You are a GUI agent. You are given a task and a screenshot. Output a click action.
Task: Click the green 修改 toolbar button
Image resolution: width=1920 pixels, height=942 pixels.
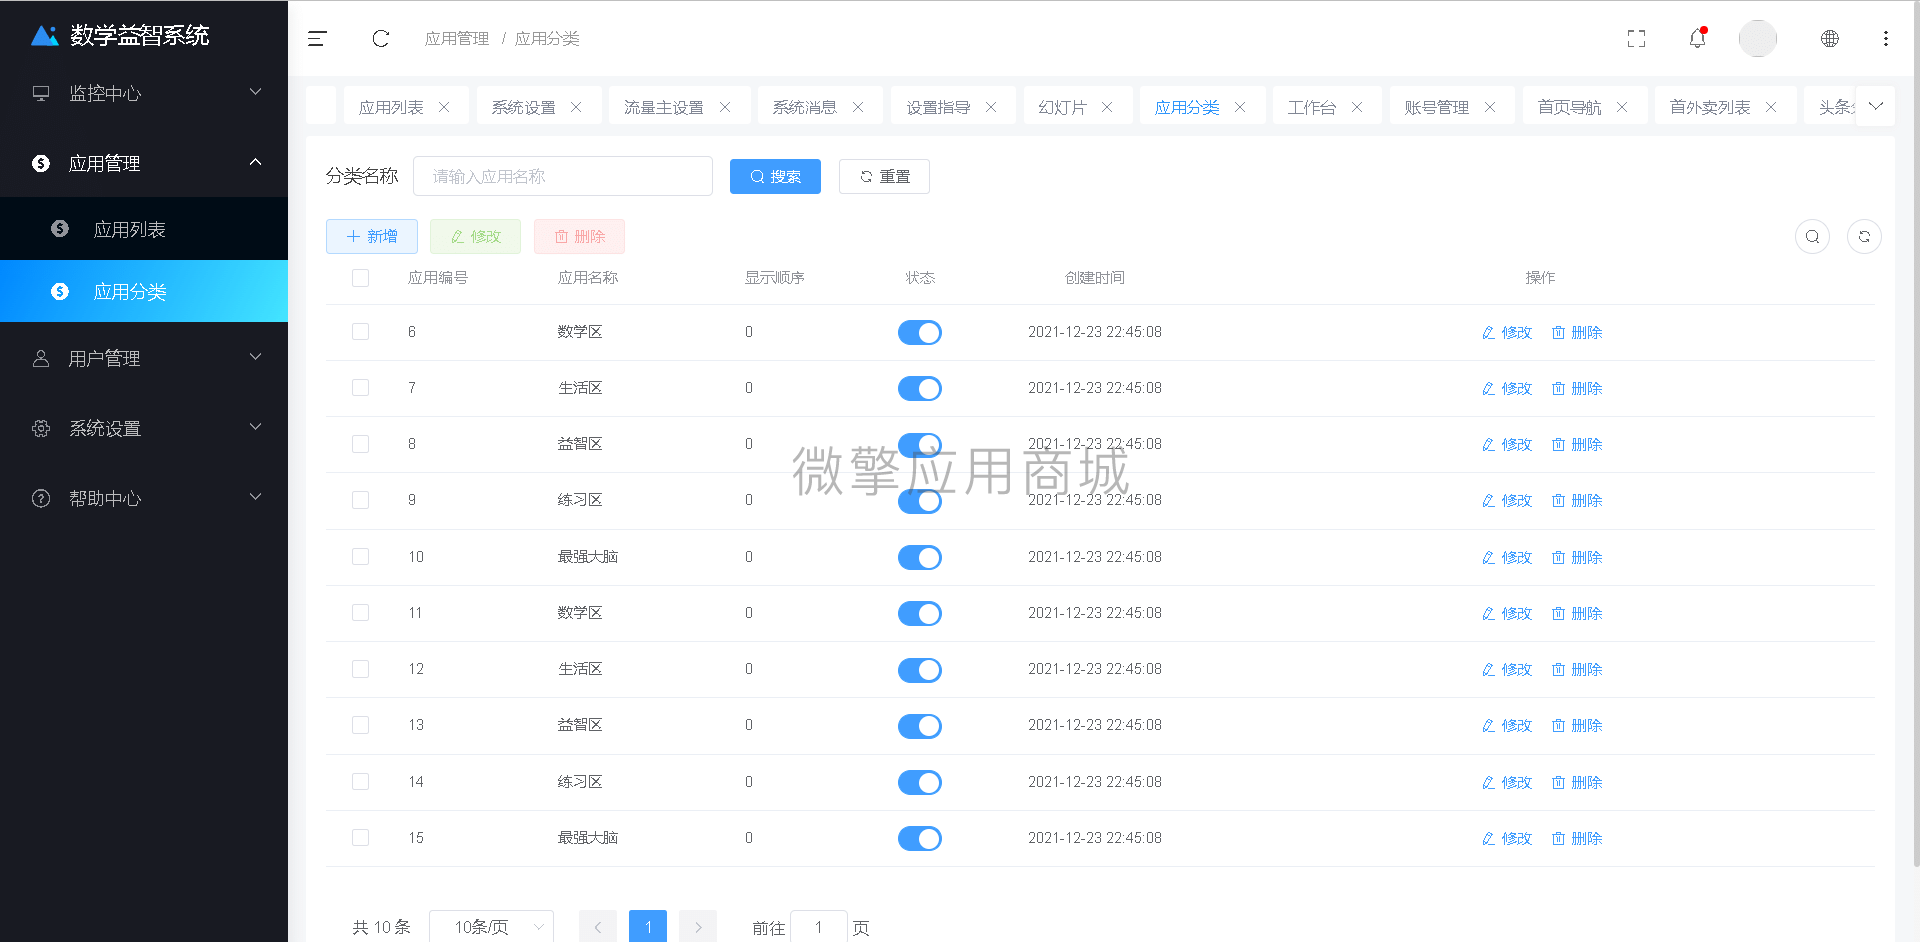click(x=475, y=236)
